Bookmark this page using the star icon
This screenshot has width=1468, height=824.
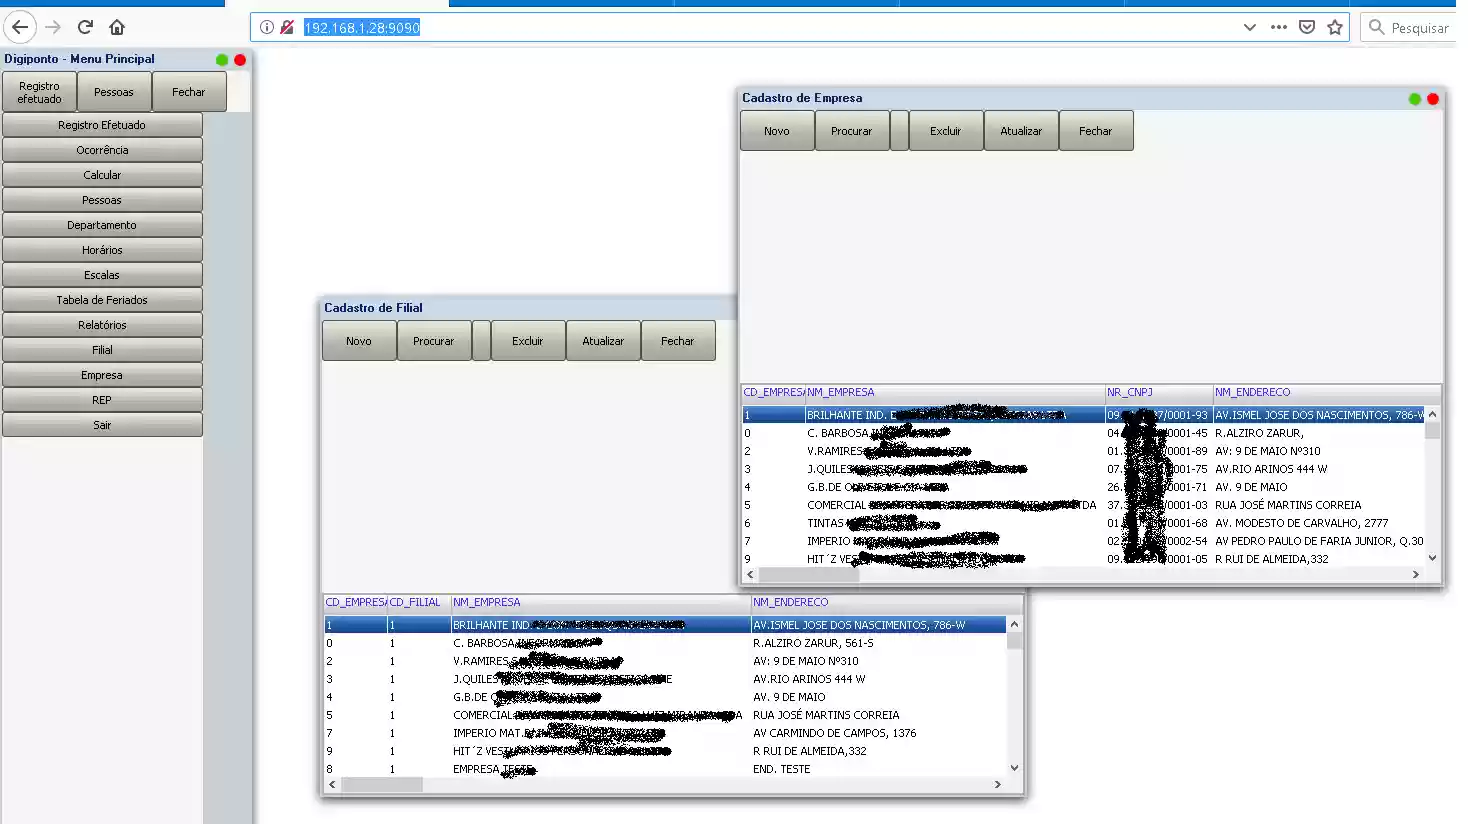tap(1337, 27)
